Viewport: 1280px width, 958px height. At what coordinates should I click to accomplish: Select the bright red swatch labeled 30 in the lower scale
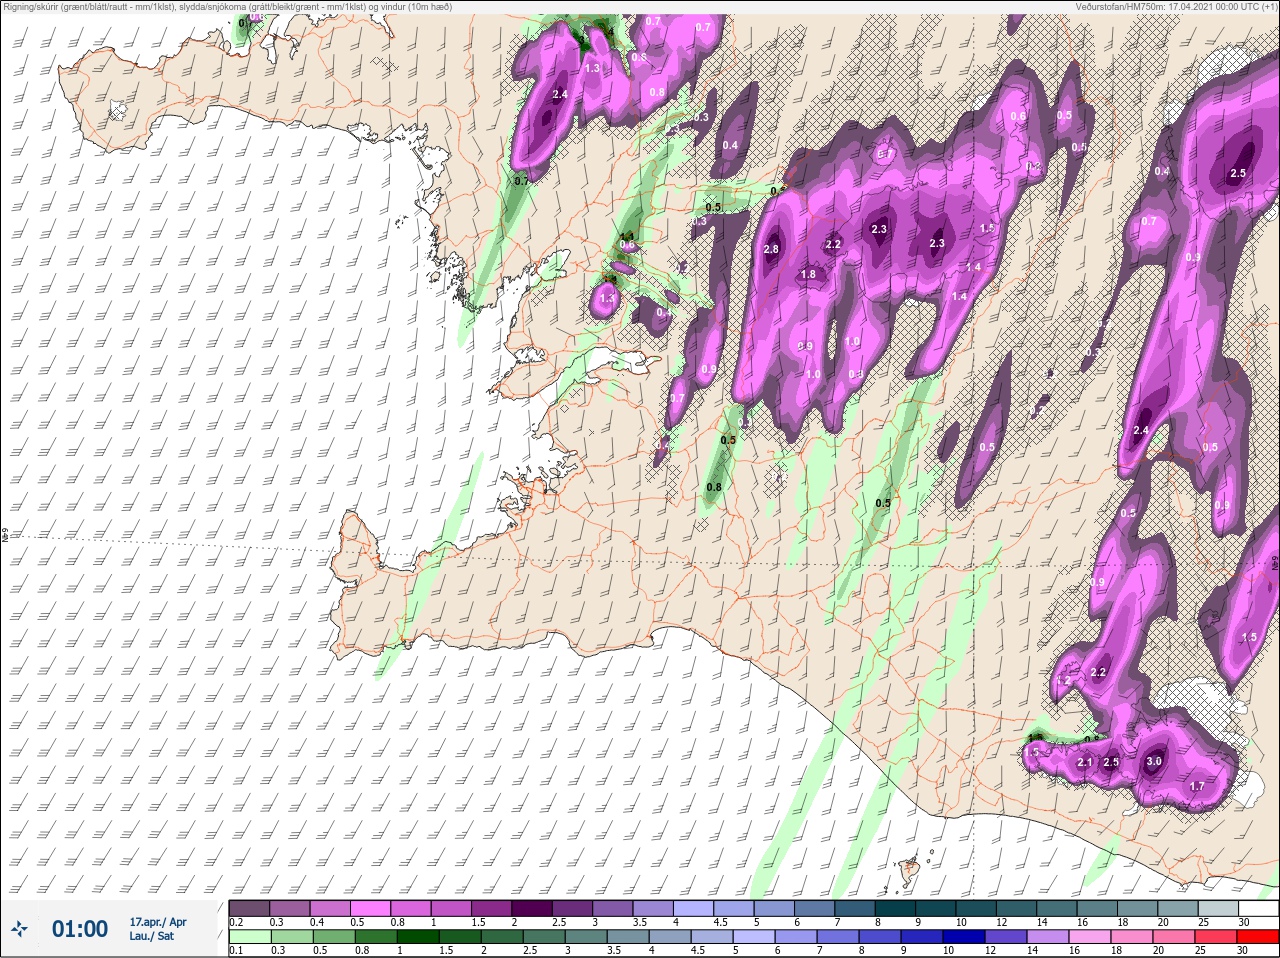pos(1258,937)
